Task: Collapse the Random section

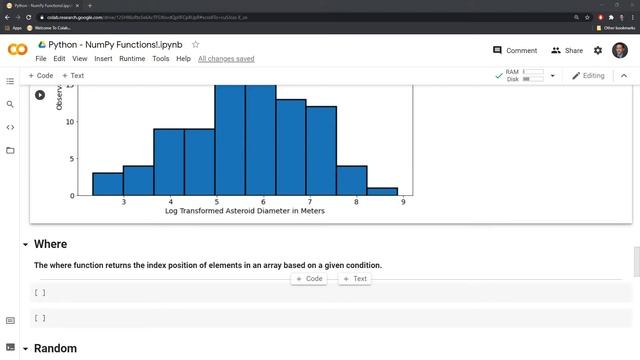Action: click(x=25, y=349)
